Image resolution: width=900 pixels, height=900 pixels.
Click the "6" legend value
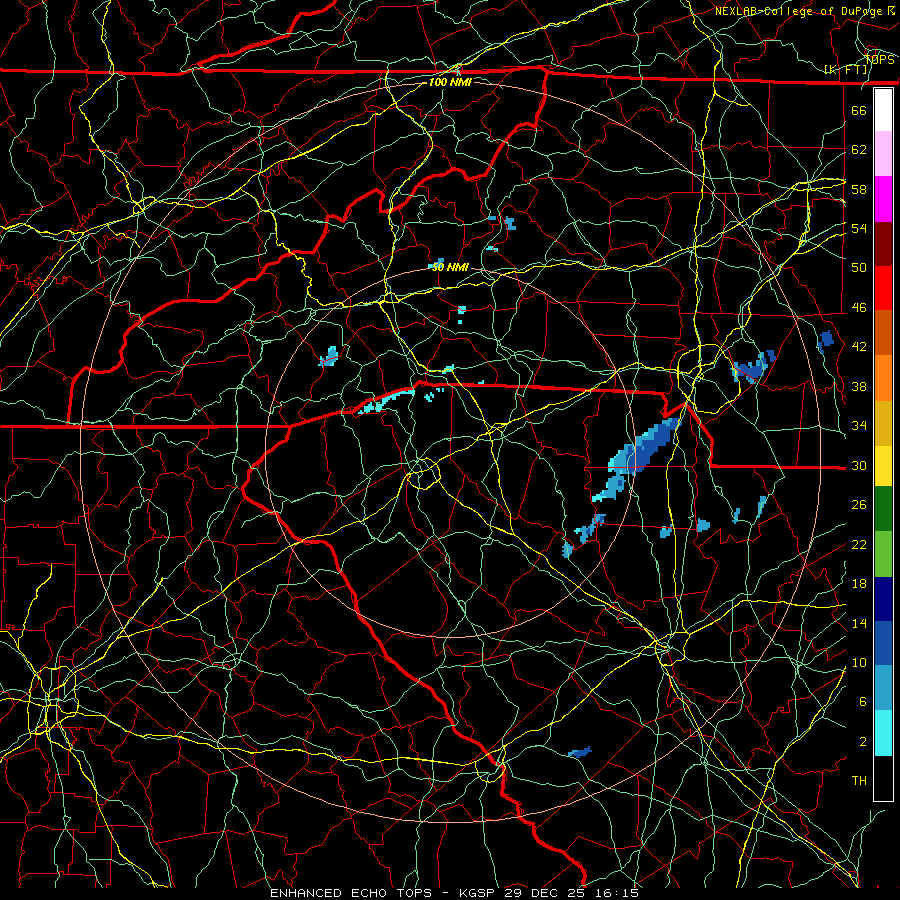(863, 702)
